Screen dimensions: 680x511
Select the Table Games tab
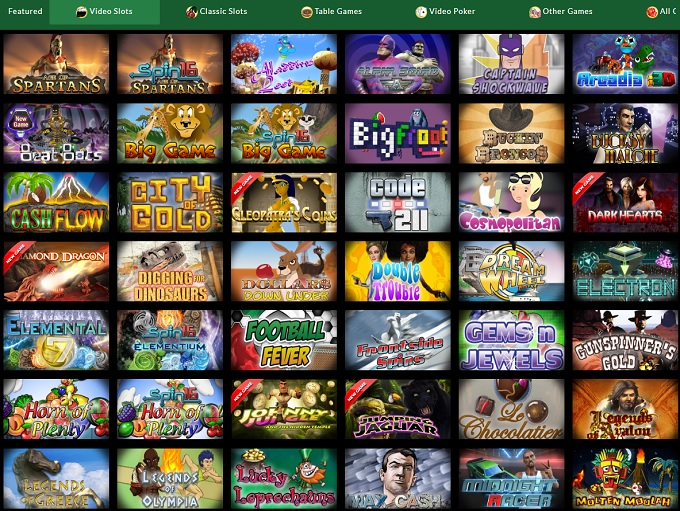(x=331, y=12)
